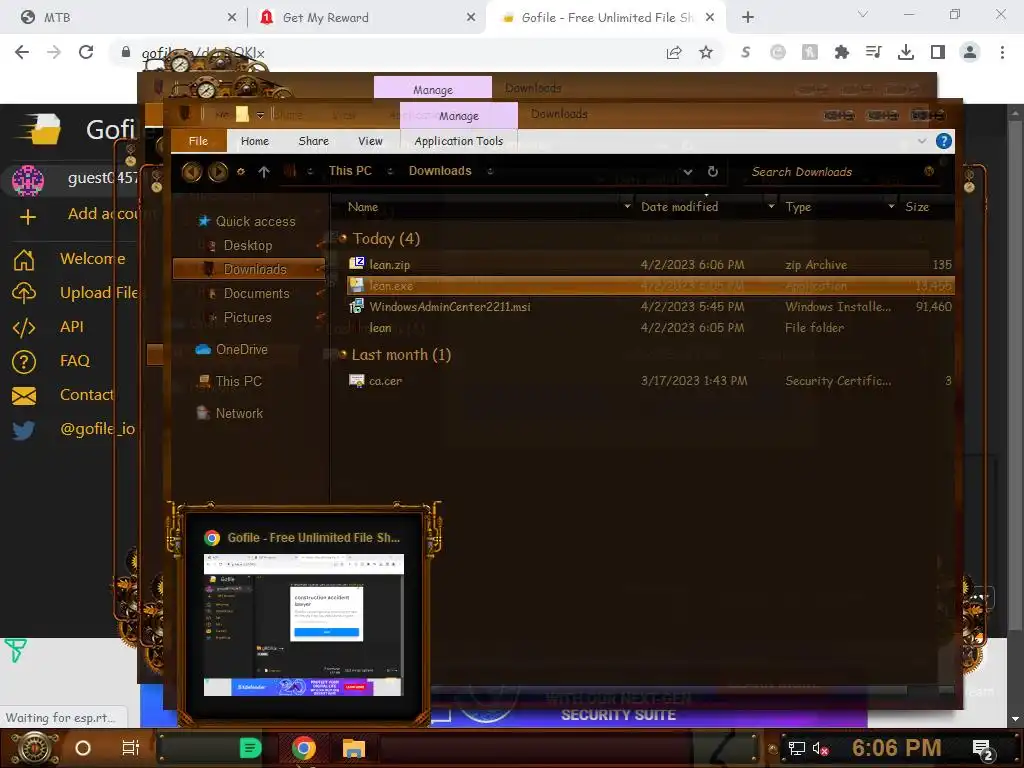The image size is (1024, 768).
Task: Select the lean.zip file
Action: [x=650, y=264]
